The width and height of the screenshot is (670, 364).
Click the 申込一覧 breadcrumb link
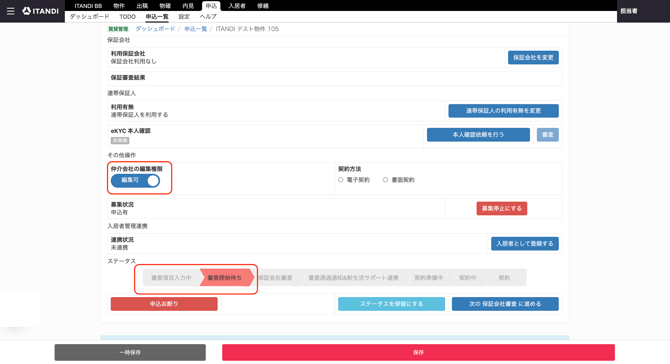[x=195, y=29]
